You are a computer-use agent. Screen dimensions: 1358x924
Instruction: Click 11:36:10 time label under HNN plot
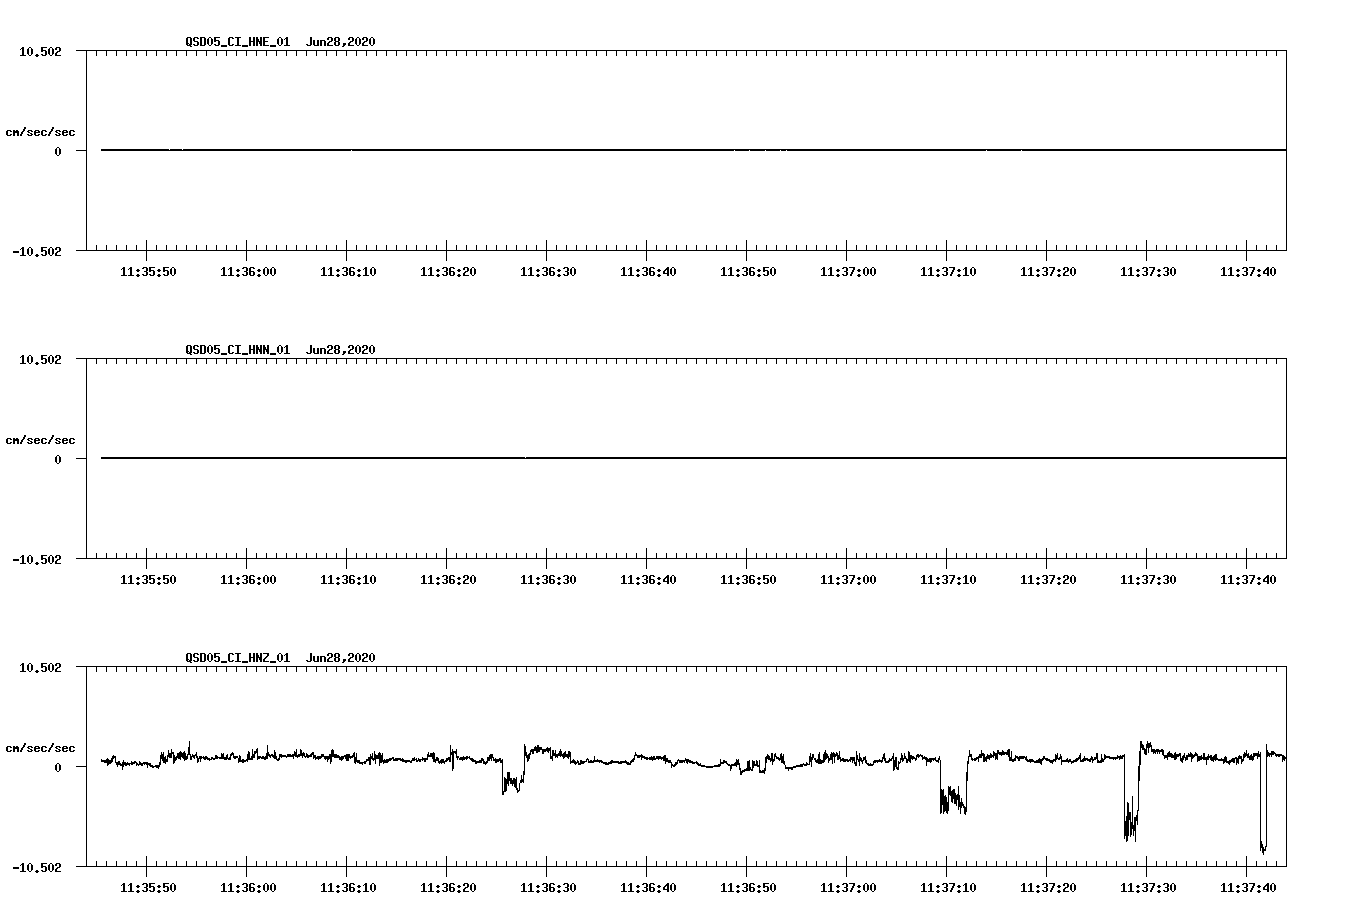point(348,580)
